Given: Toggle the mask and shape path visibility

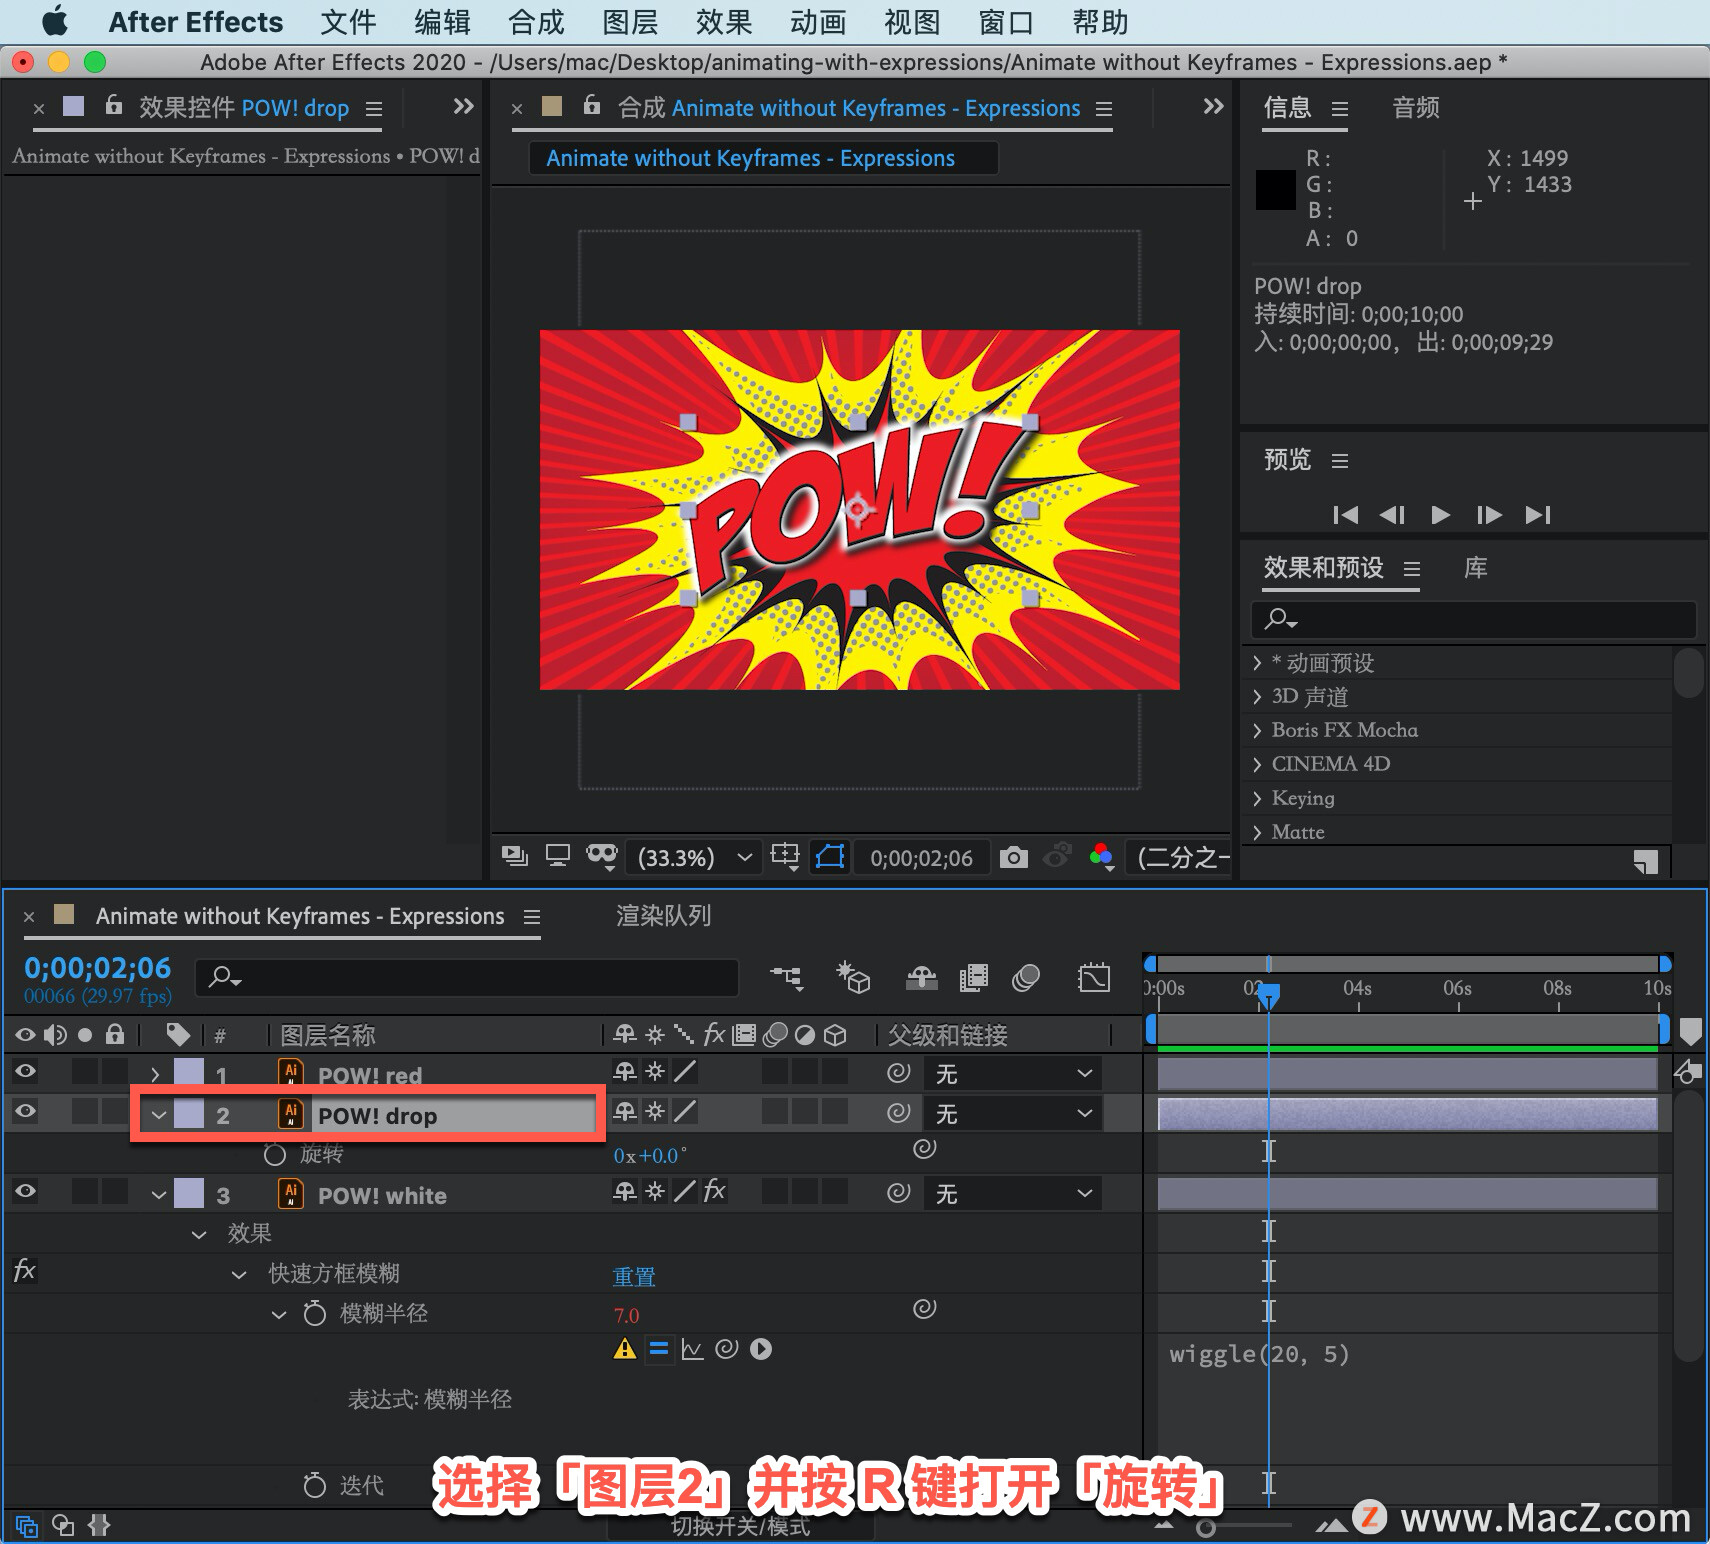Looking at the screenshot, I should tap(831, 857).
